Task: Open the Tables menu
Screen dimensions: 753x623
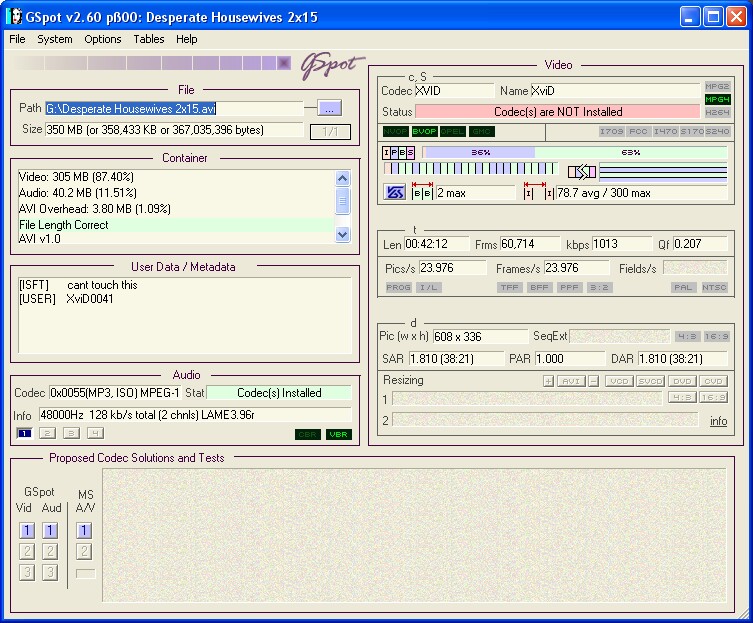Action: [149, 39]
